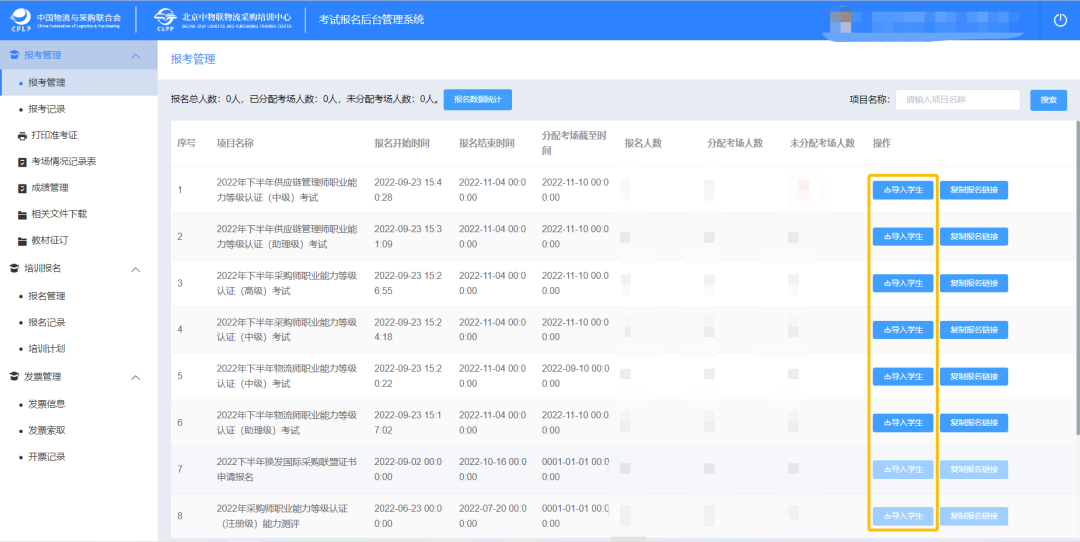Click the folder icon beside 教材征订
This screenshot has height=542, width=1080.
pyautogui.click(x=21, y=241)
